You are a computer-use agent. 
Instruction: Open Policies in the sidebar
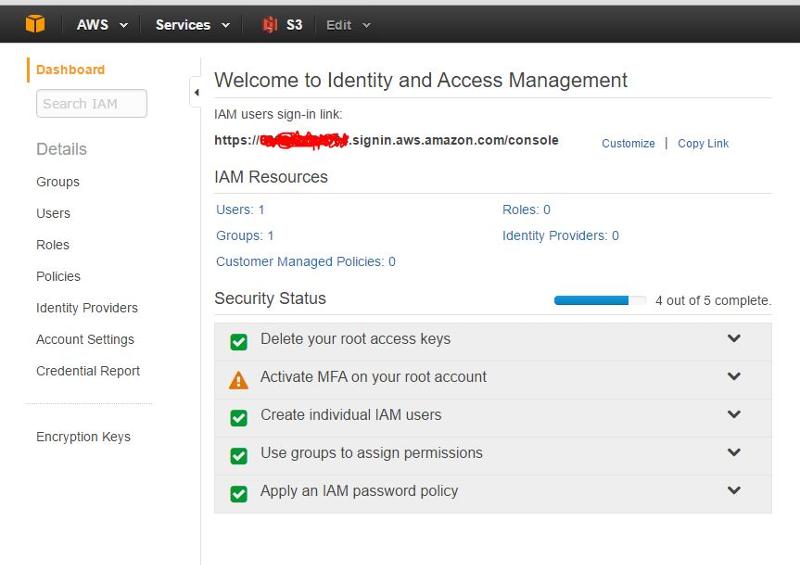(58, 277)
